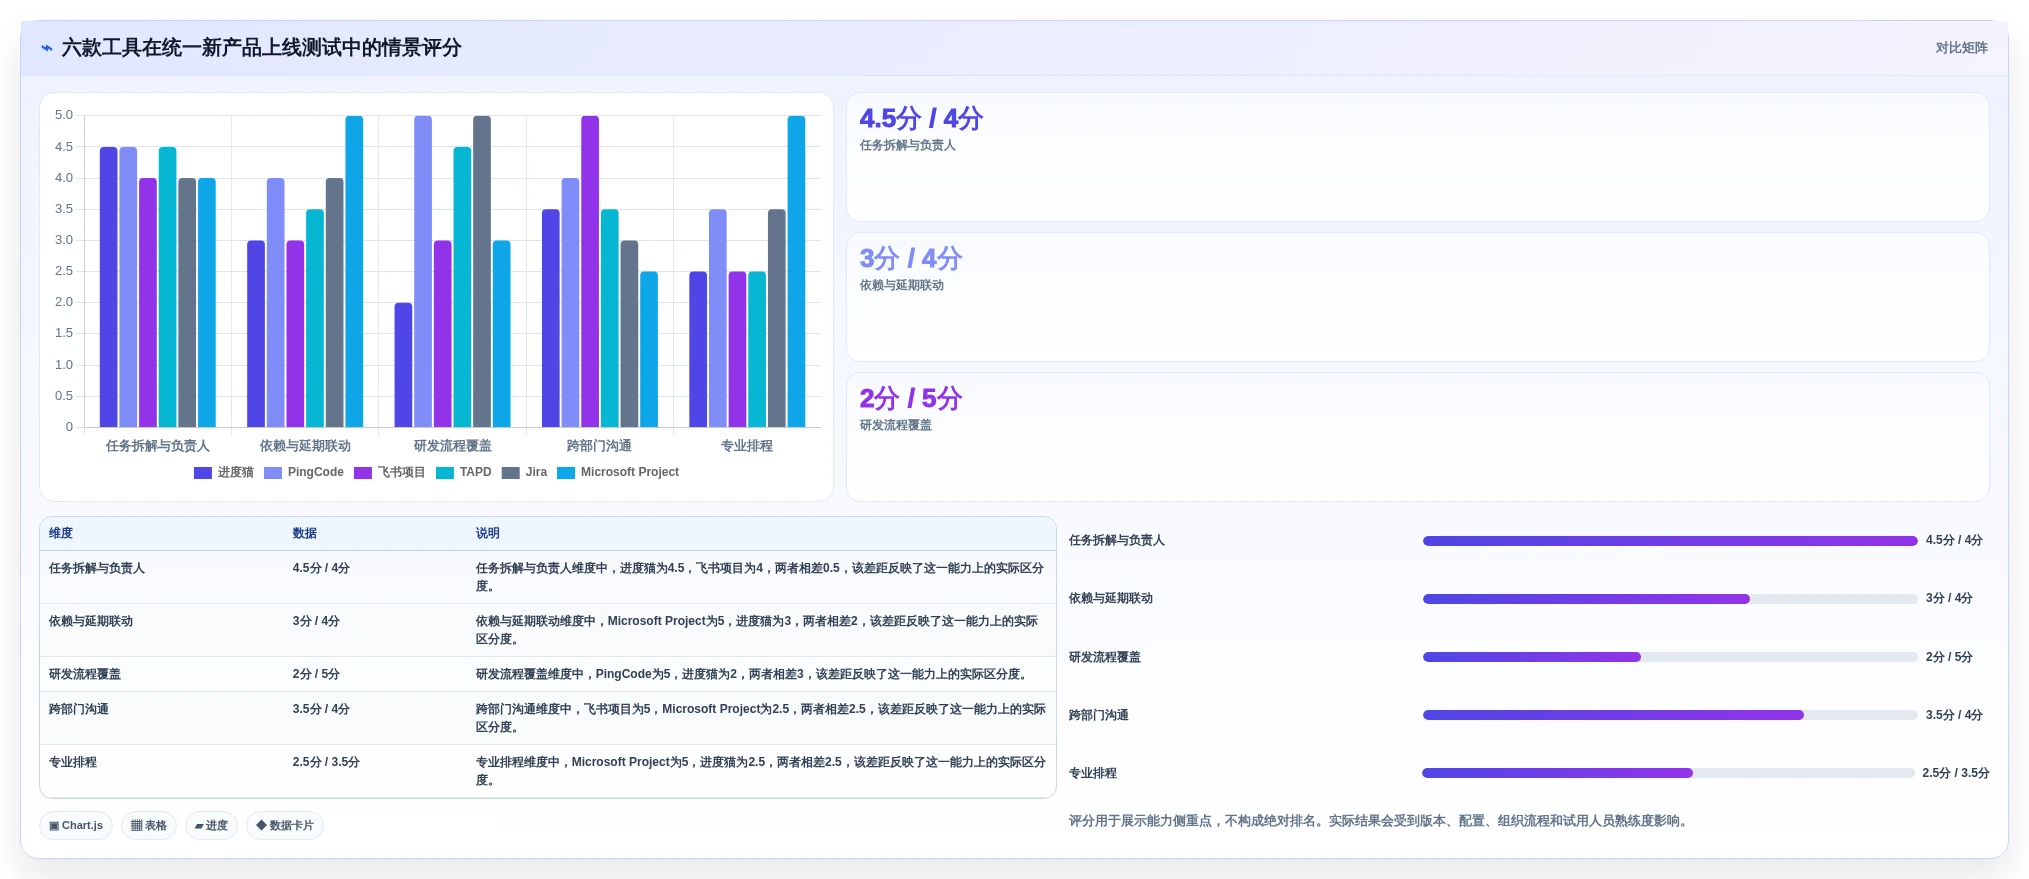Click the 对比矩阵 tag in the header

pos(1961,48)
